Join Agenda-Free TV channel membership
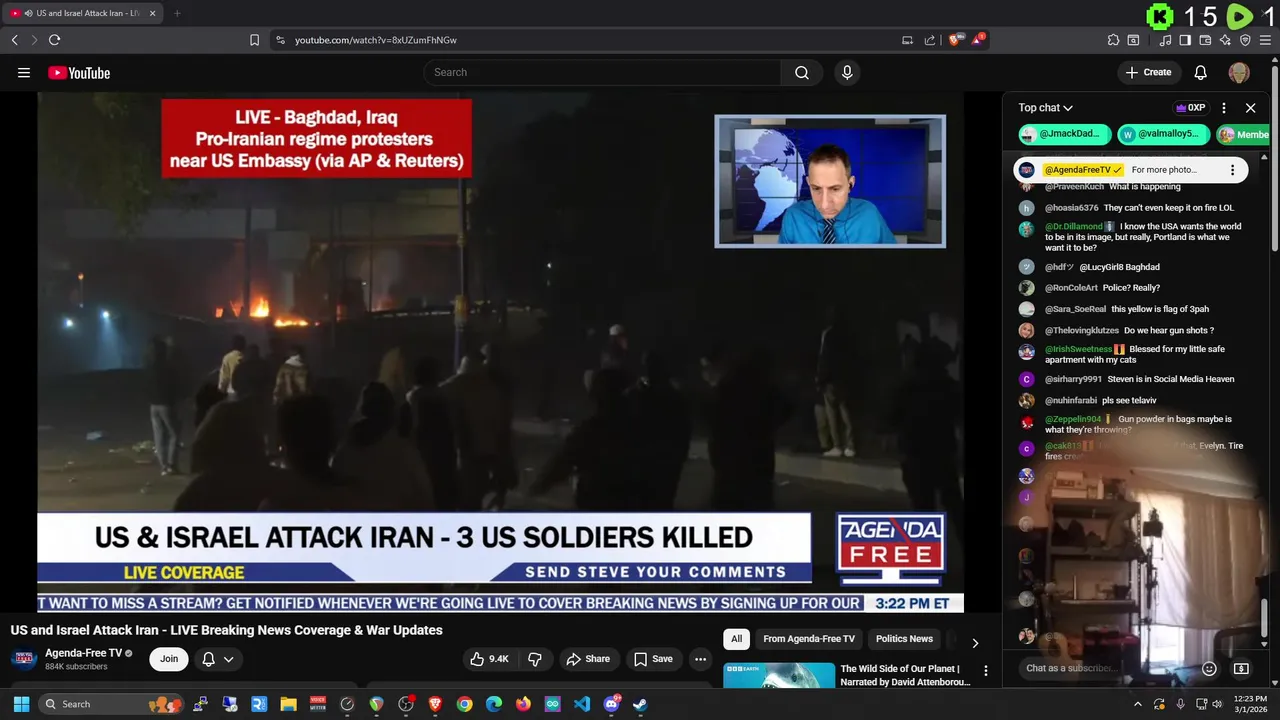 point(169,659)
